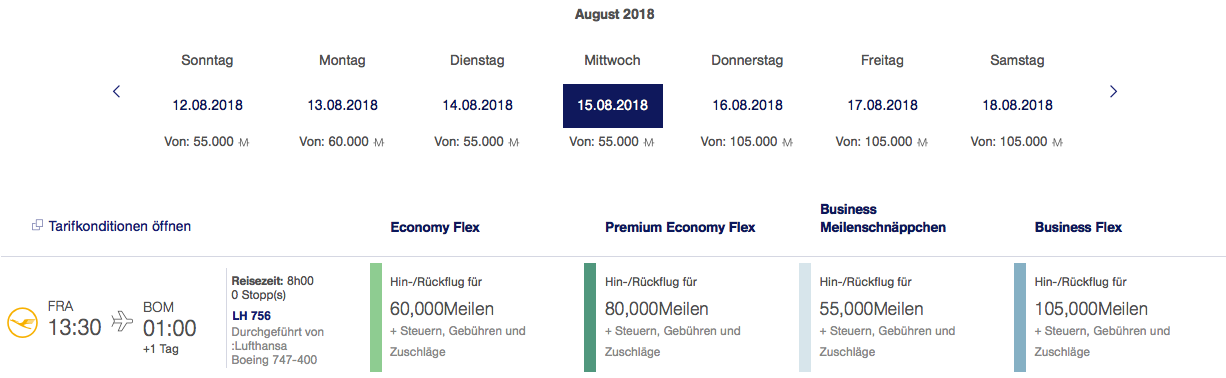Select Montag 13.08.2018 date
This screenshot has height=378, width=1226.
point(342,105)
